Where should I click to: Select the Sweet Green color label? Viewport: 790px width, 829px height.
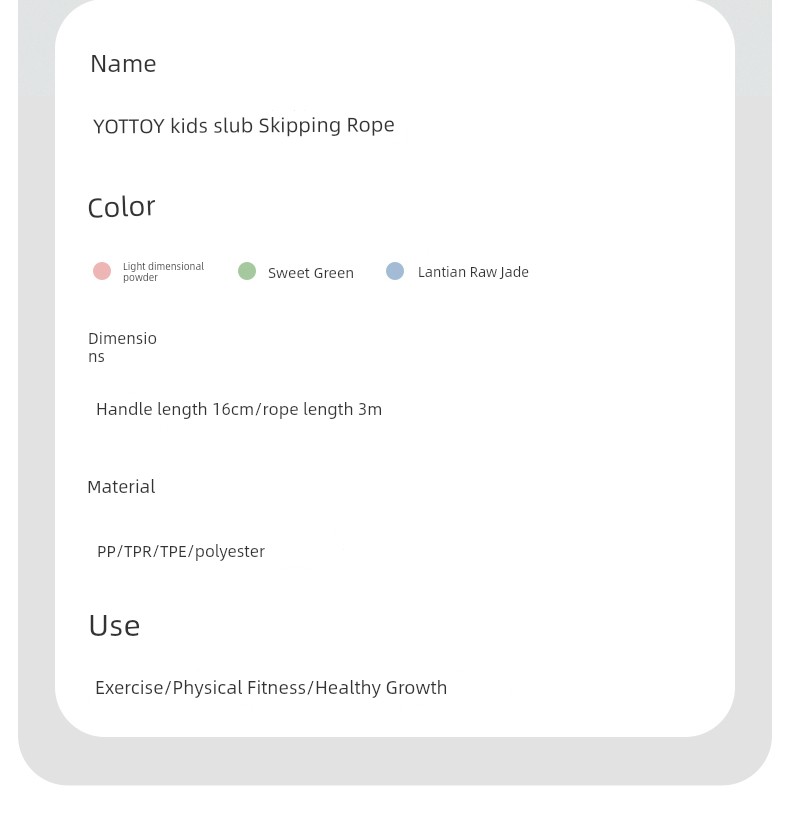click(311, 273)
